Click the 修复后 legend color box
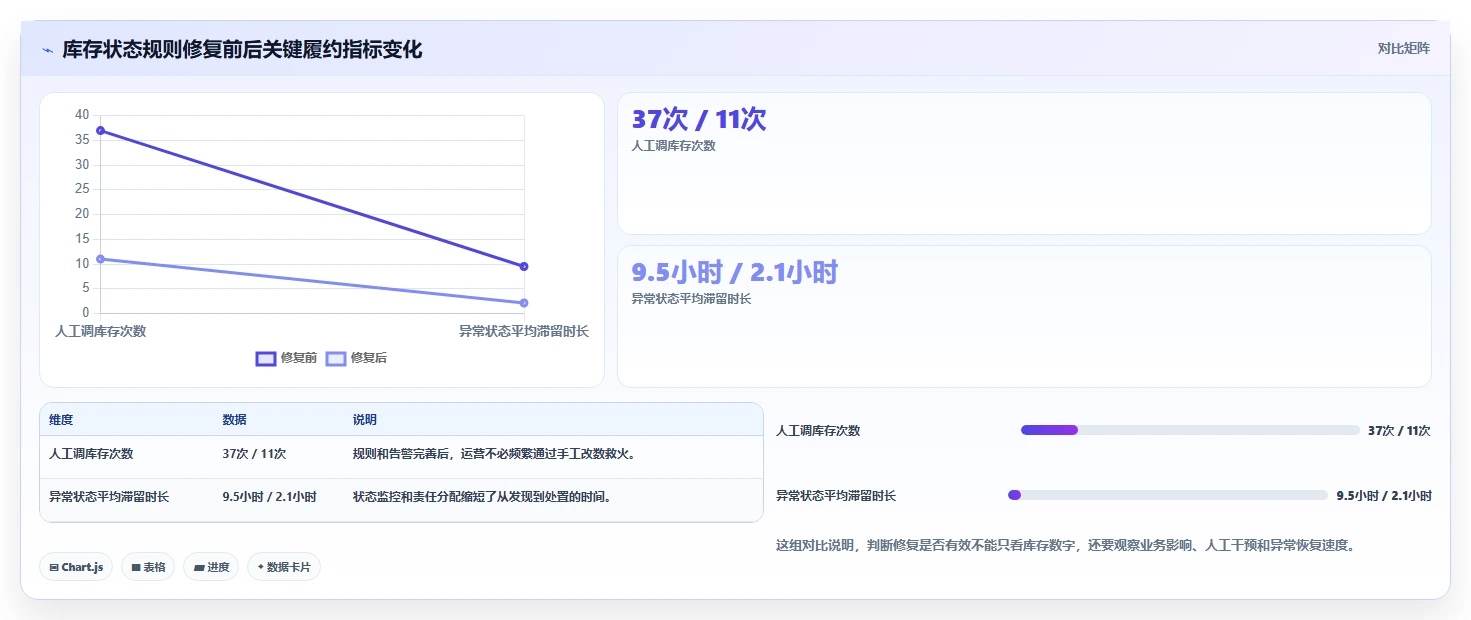This screenshot has width=1471, height=620. tap(336, 359)
